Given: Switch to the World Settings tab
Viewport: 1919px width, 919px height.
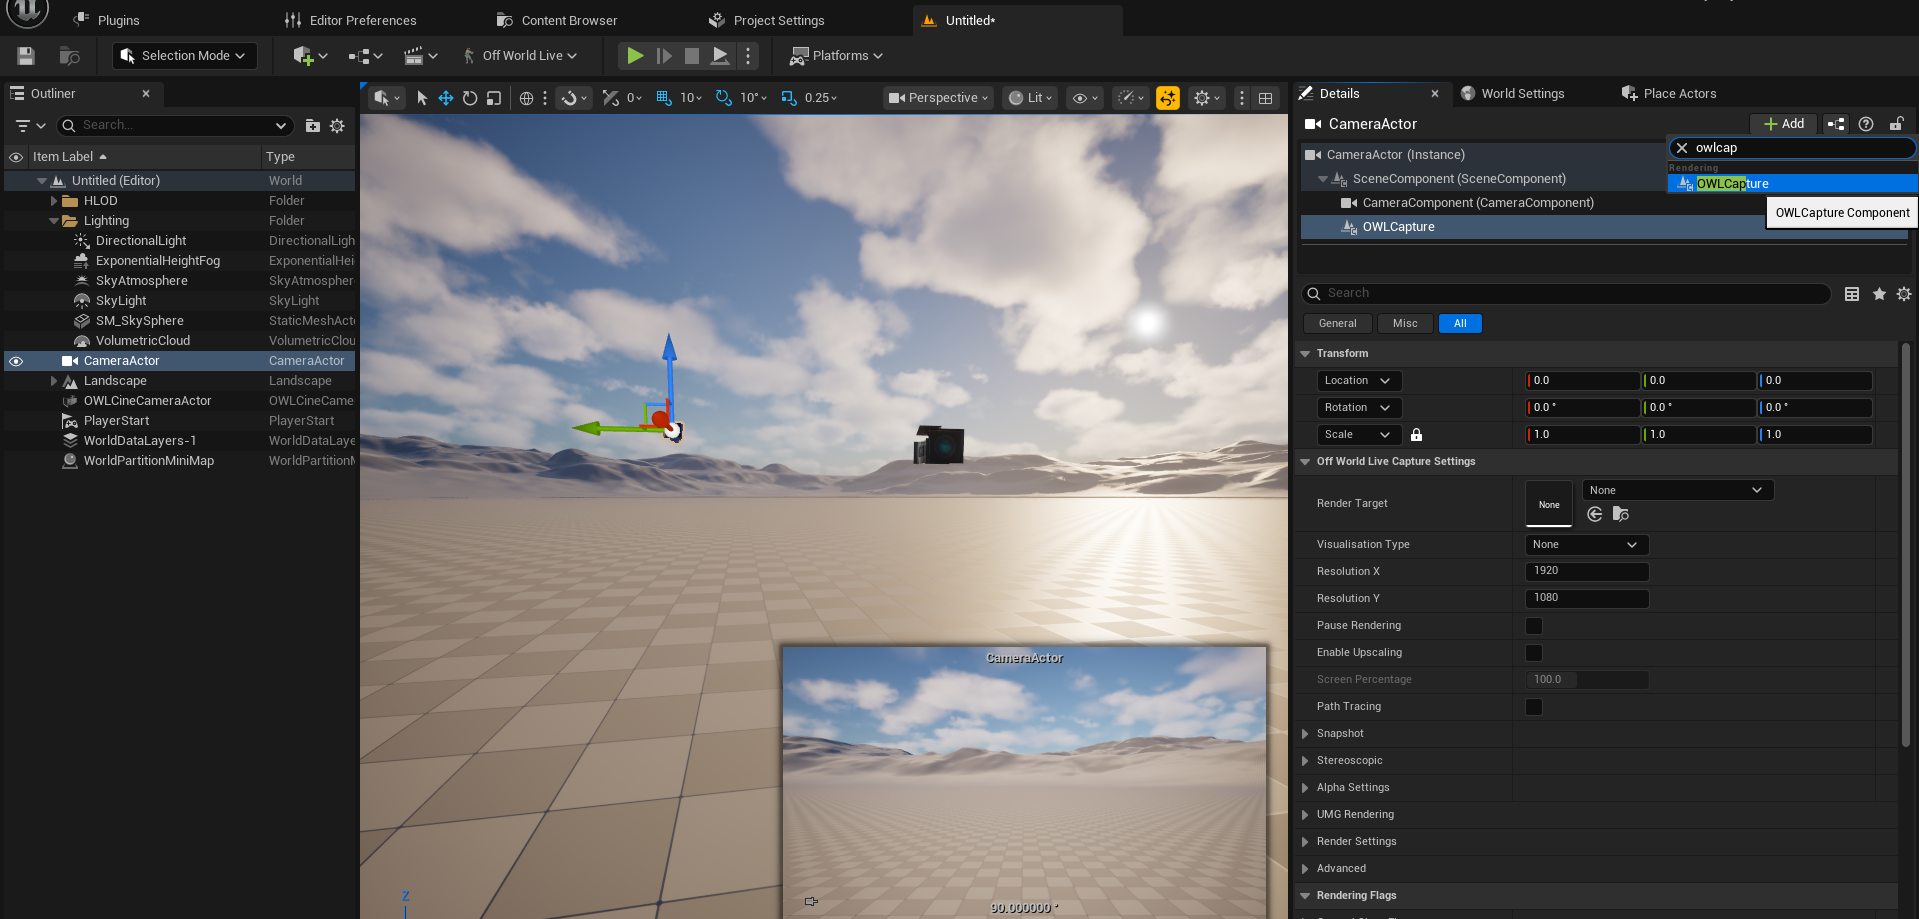Looking at the screenshot, I should pos(1512,93).
